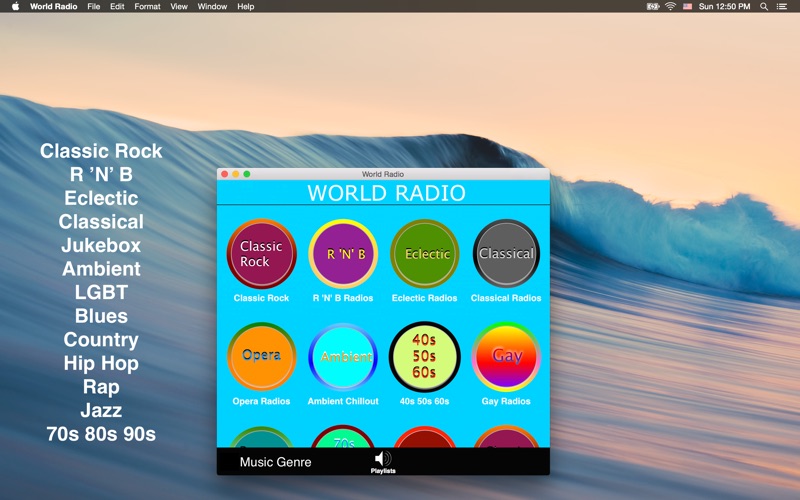Click the Opera Radios label
This screenshot has width=800, height=500.
click(261, 401)
